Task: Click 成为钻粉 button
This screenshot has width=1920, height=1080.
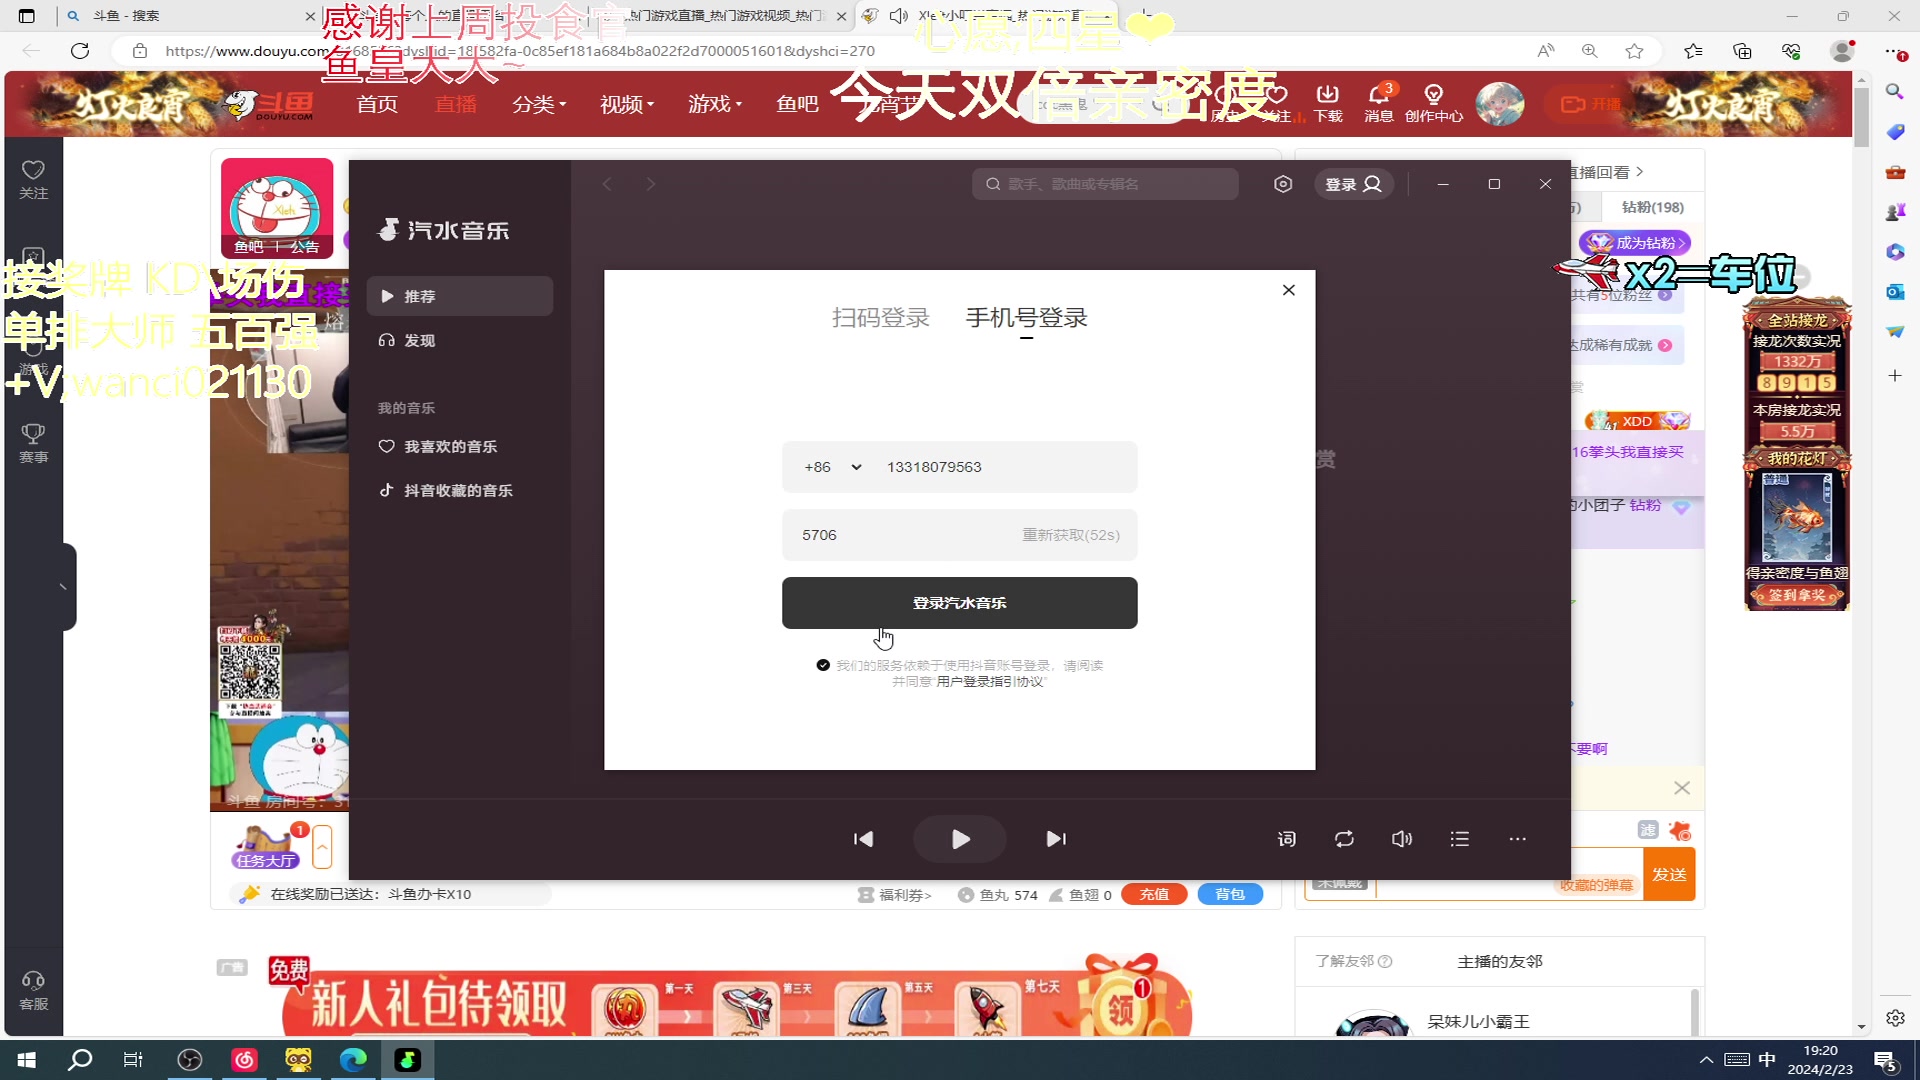Action: tap(1635, 243)
